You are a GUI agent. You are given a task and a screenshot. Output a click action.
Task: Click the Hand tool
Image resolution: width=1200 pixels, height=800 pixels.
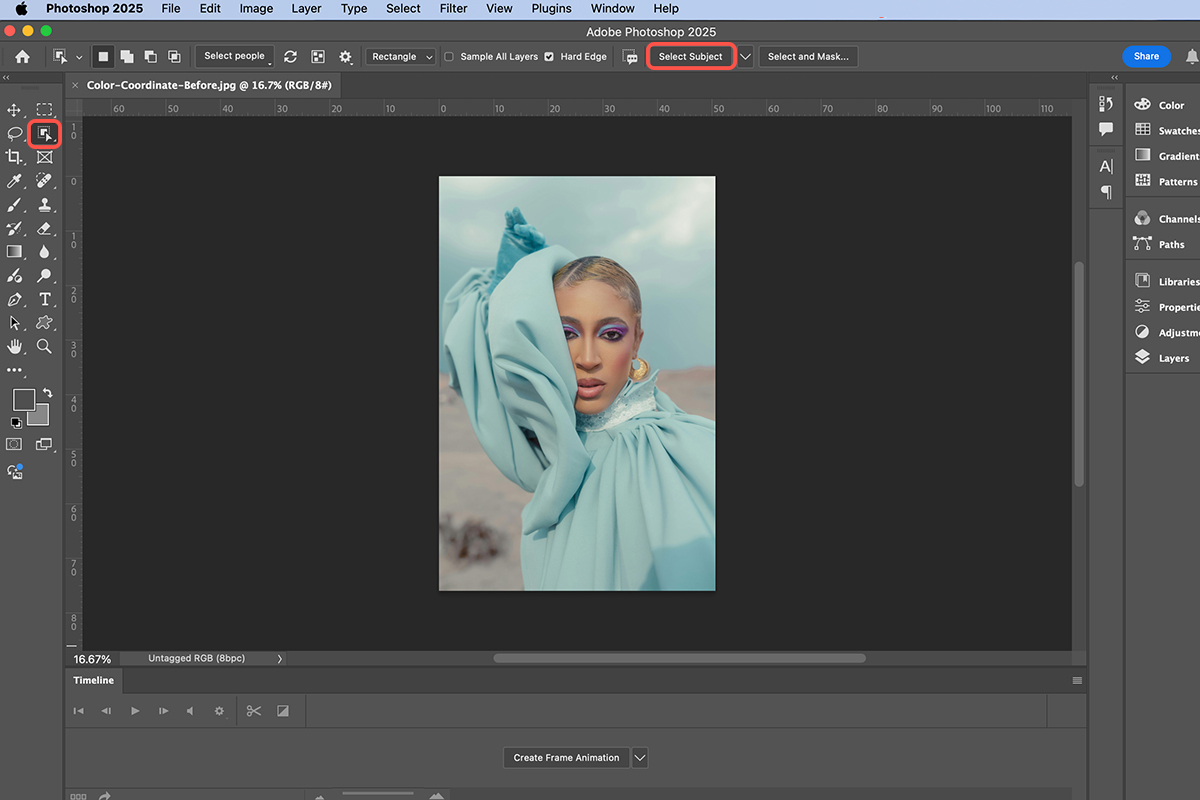click(15, 346)
